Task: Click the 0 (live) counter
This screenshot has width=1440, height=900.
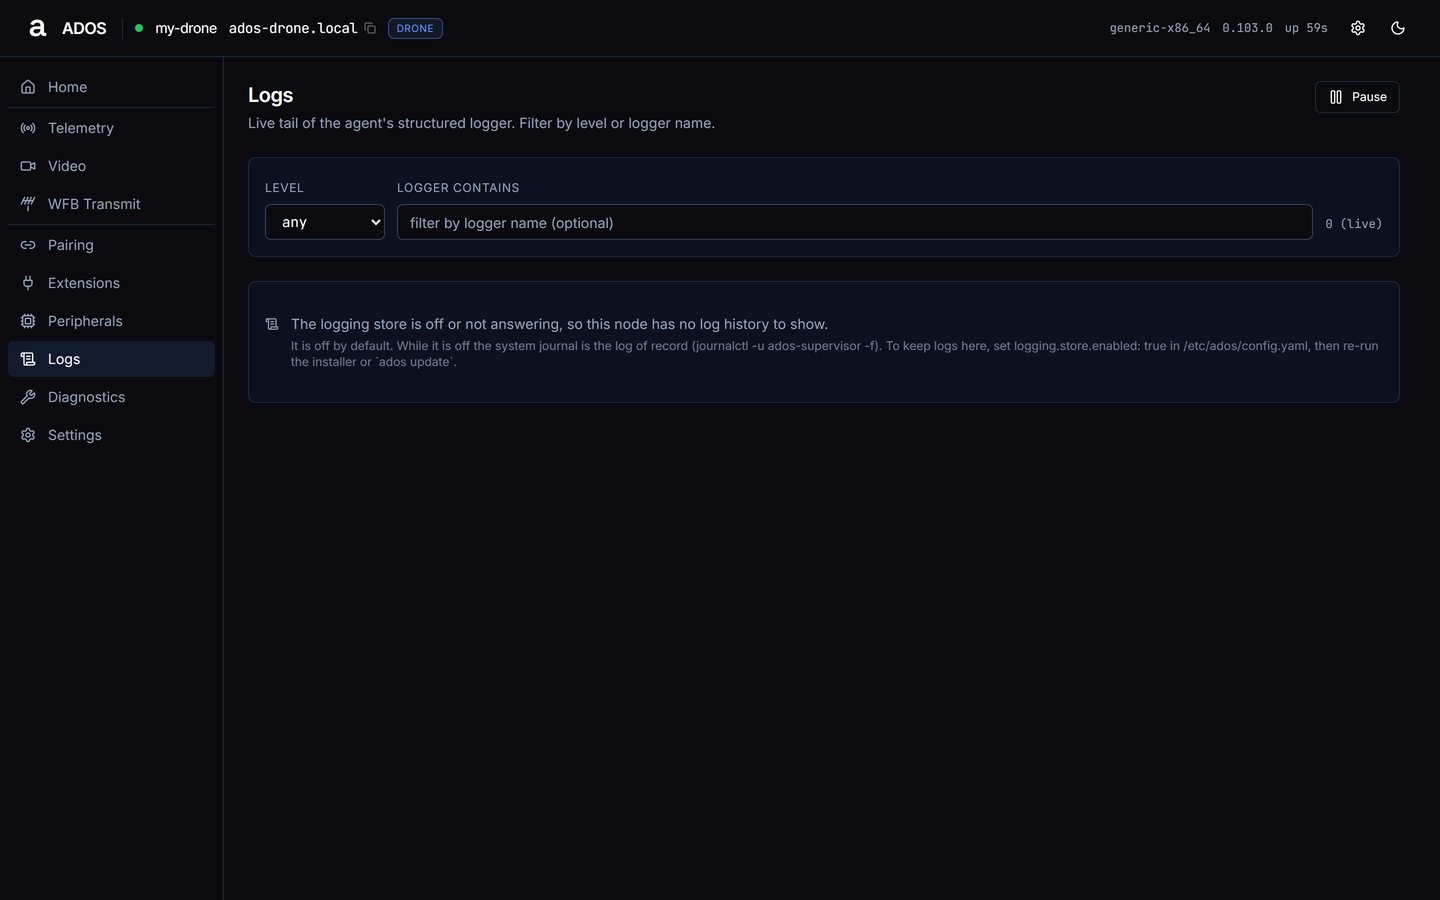Action: [x=1354, y=224]
